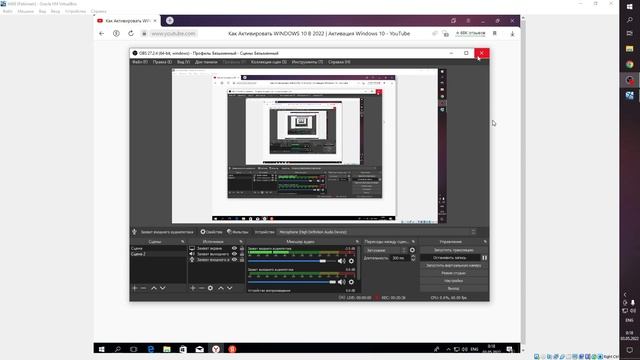Open bookmark icon in browser address bar
Viewport: 640px width, 360px height.
495,33
